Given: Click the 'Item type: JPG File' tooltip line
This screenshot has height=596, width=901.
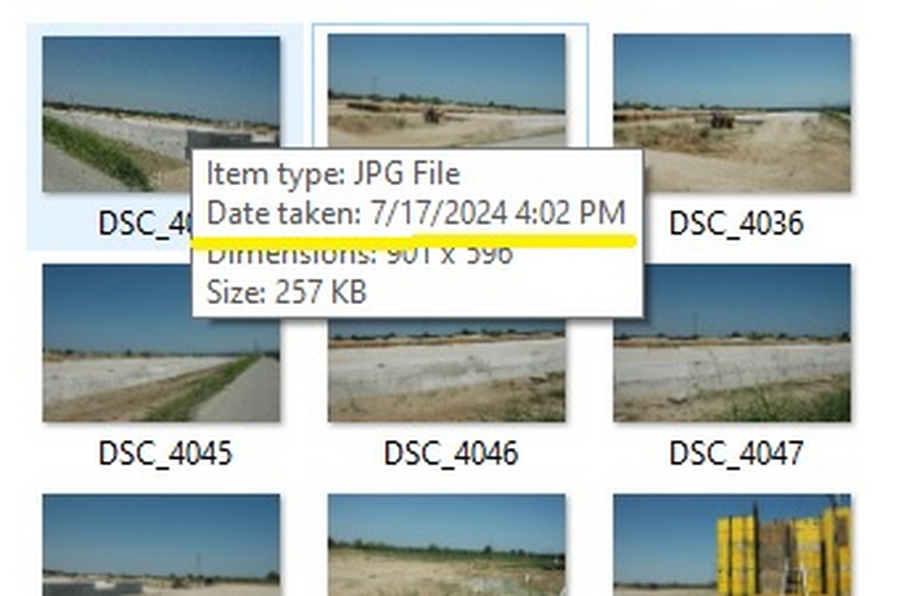Looking at the screenshot, I should pyautogui.click(x=333, y=174).
